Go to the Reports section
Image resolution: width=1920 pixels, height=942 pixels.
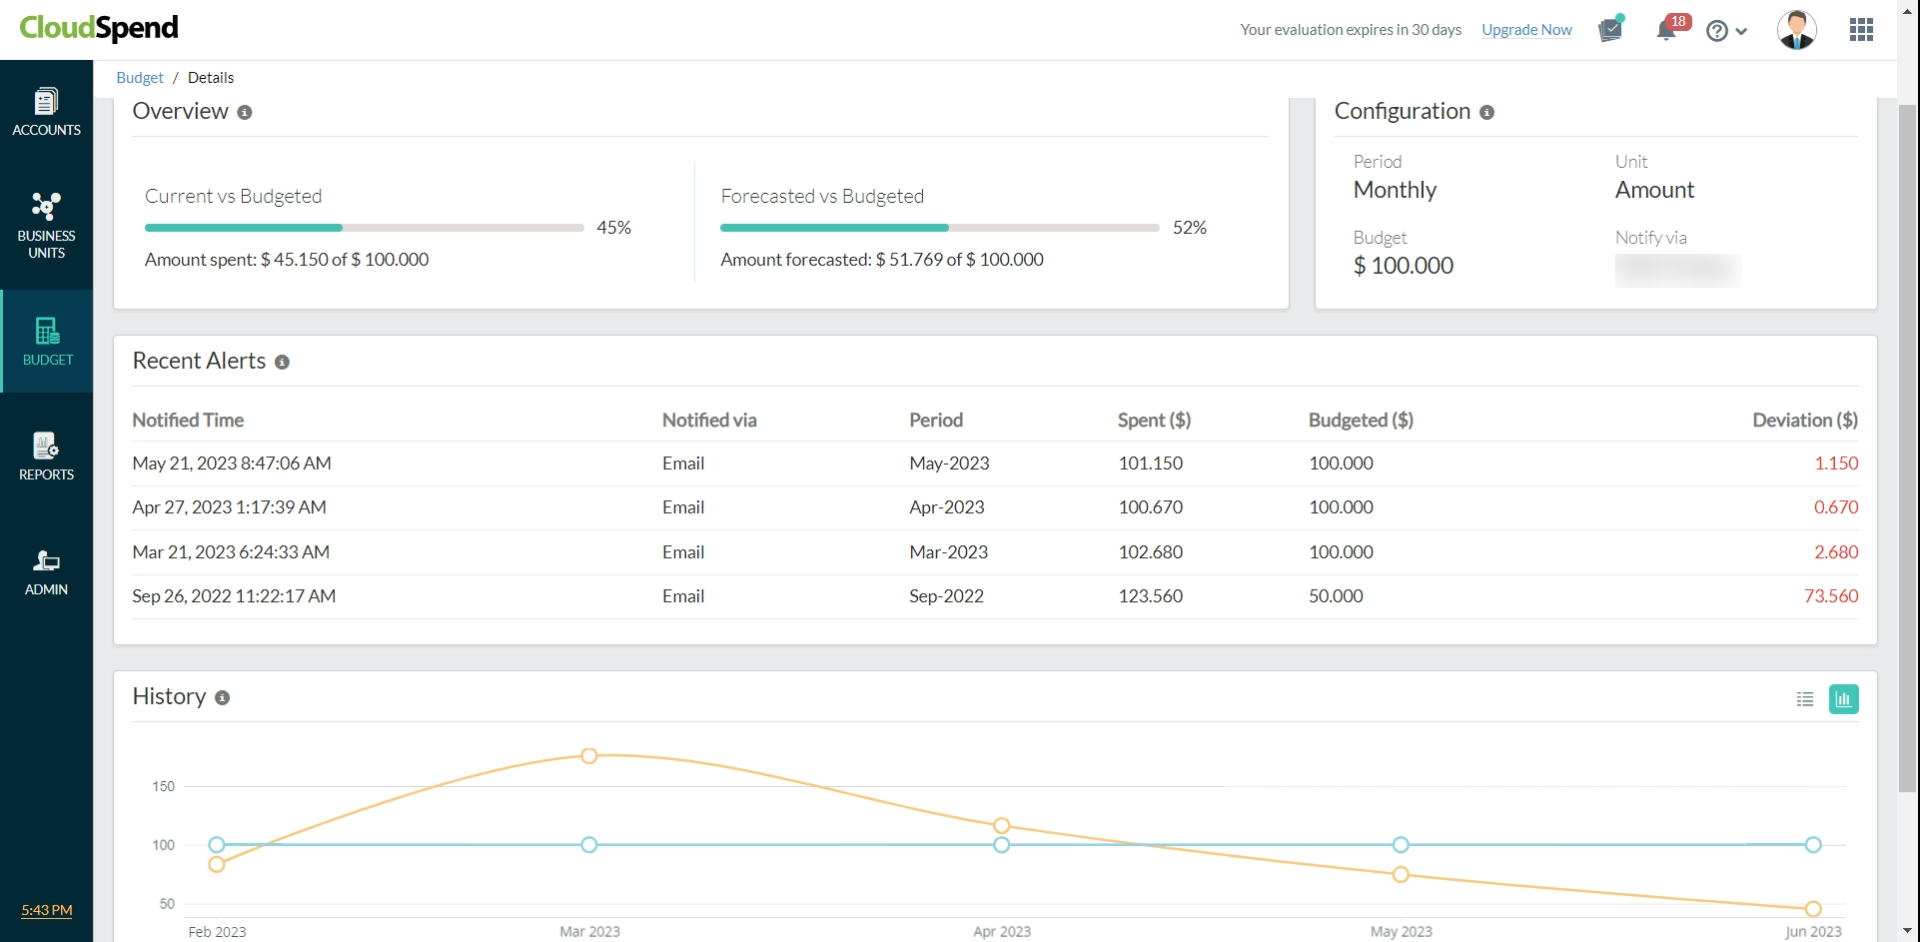(46, 456)
